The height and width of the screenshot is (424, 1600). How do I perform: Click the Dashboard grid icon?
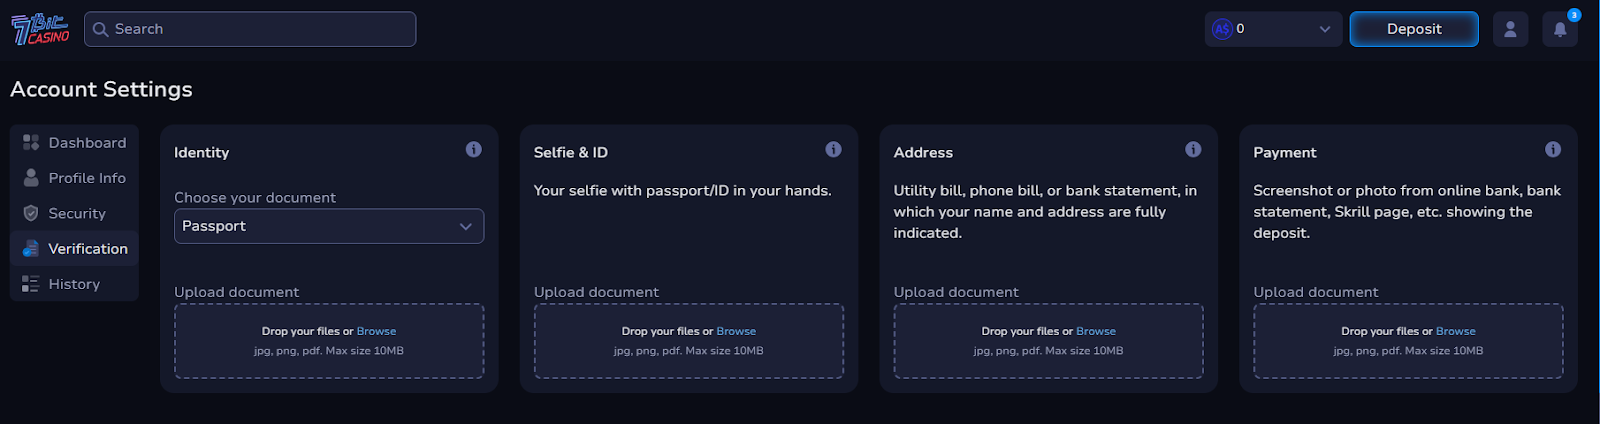[x=31, y=142]
